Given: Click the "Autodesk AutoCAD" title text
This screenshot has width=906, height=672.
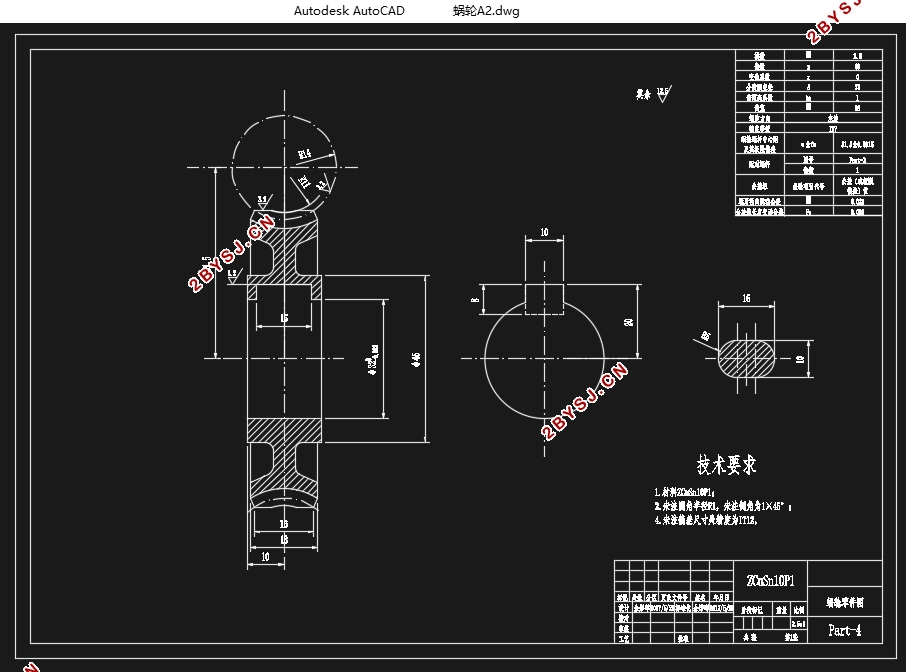Looking at the screenshot, I should 349,10.
